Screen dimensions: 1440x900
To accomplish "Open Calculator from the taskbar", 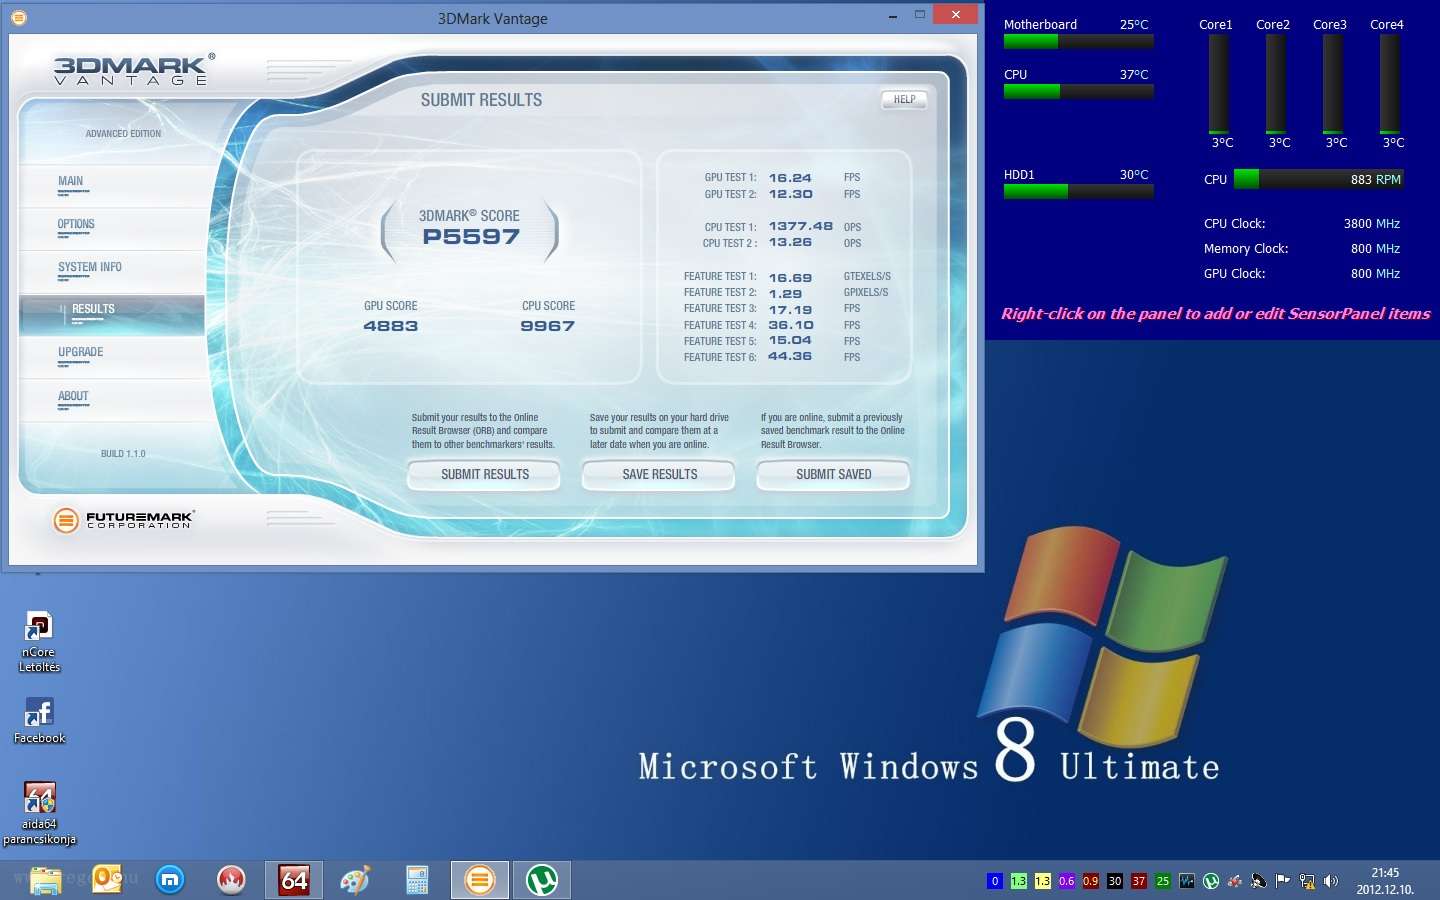I will (x=417, y=880).
